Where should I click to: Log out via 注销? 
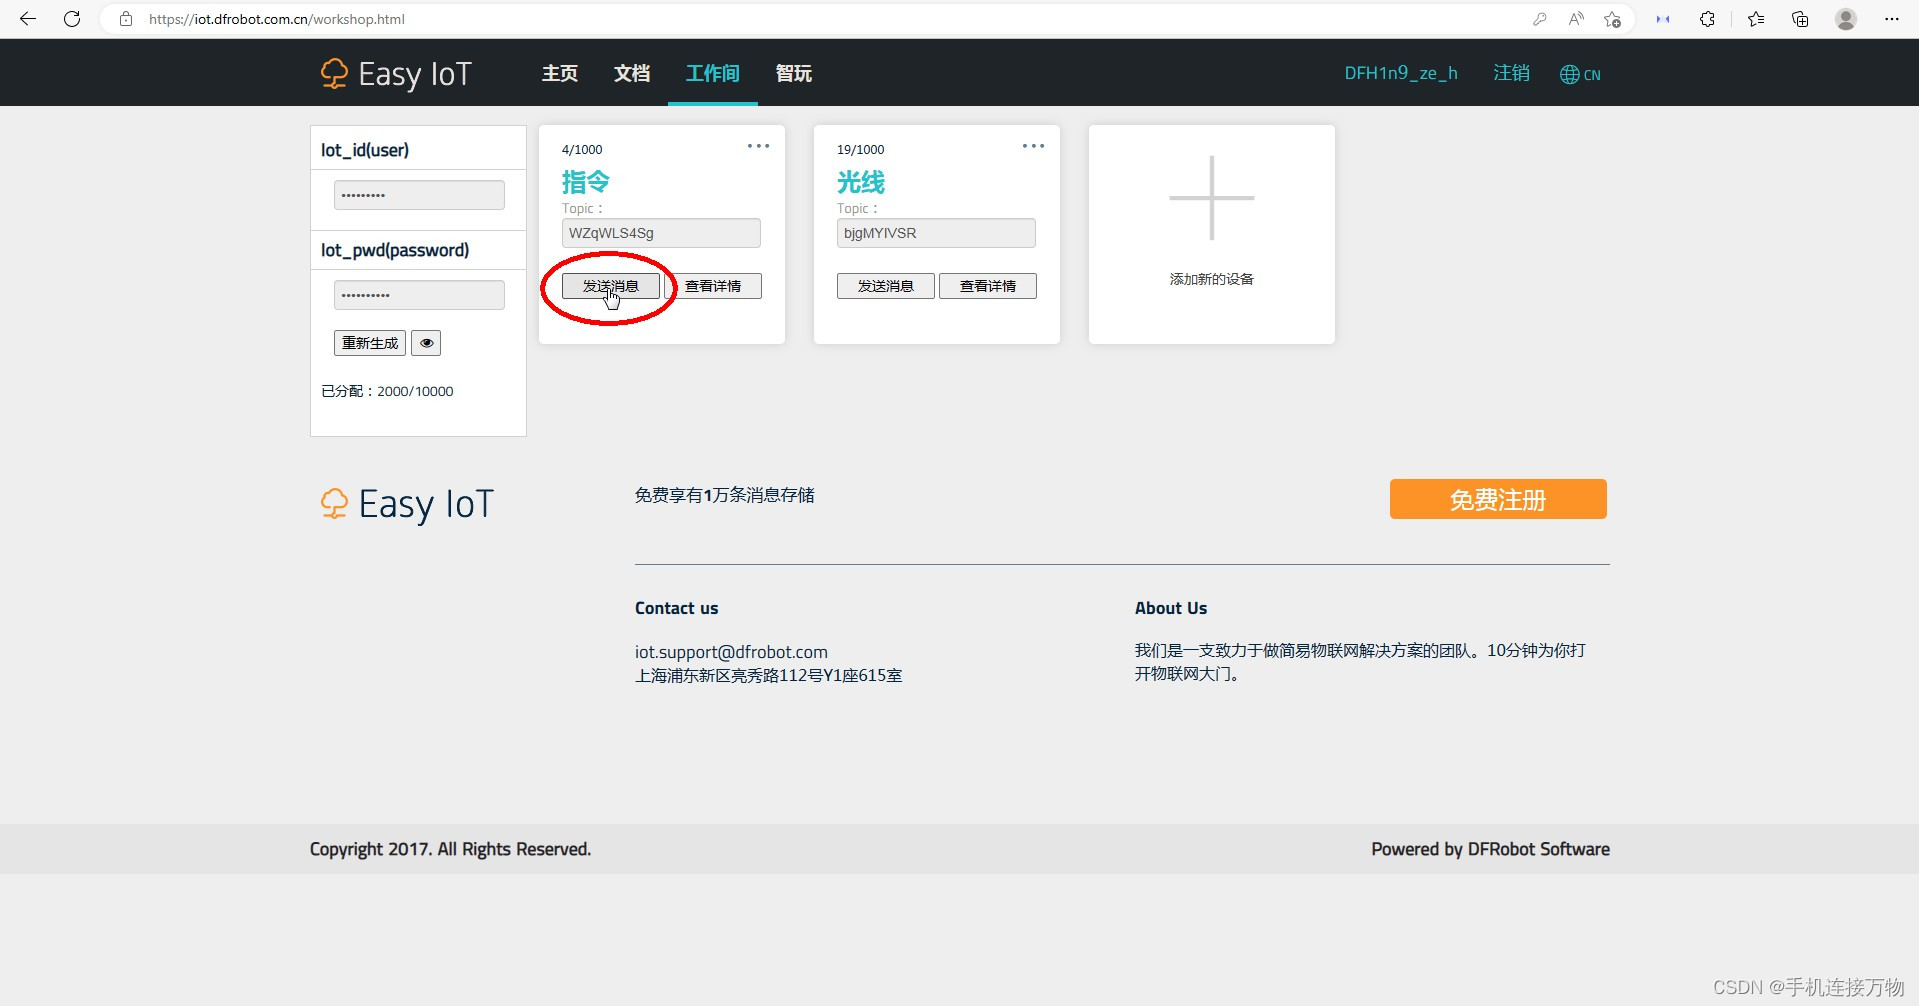pyautogui.click(x=1511, y=73)
